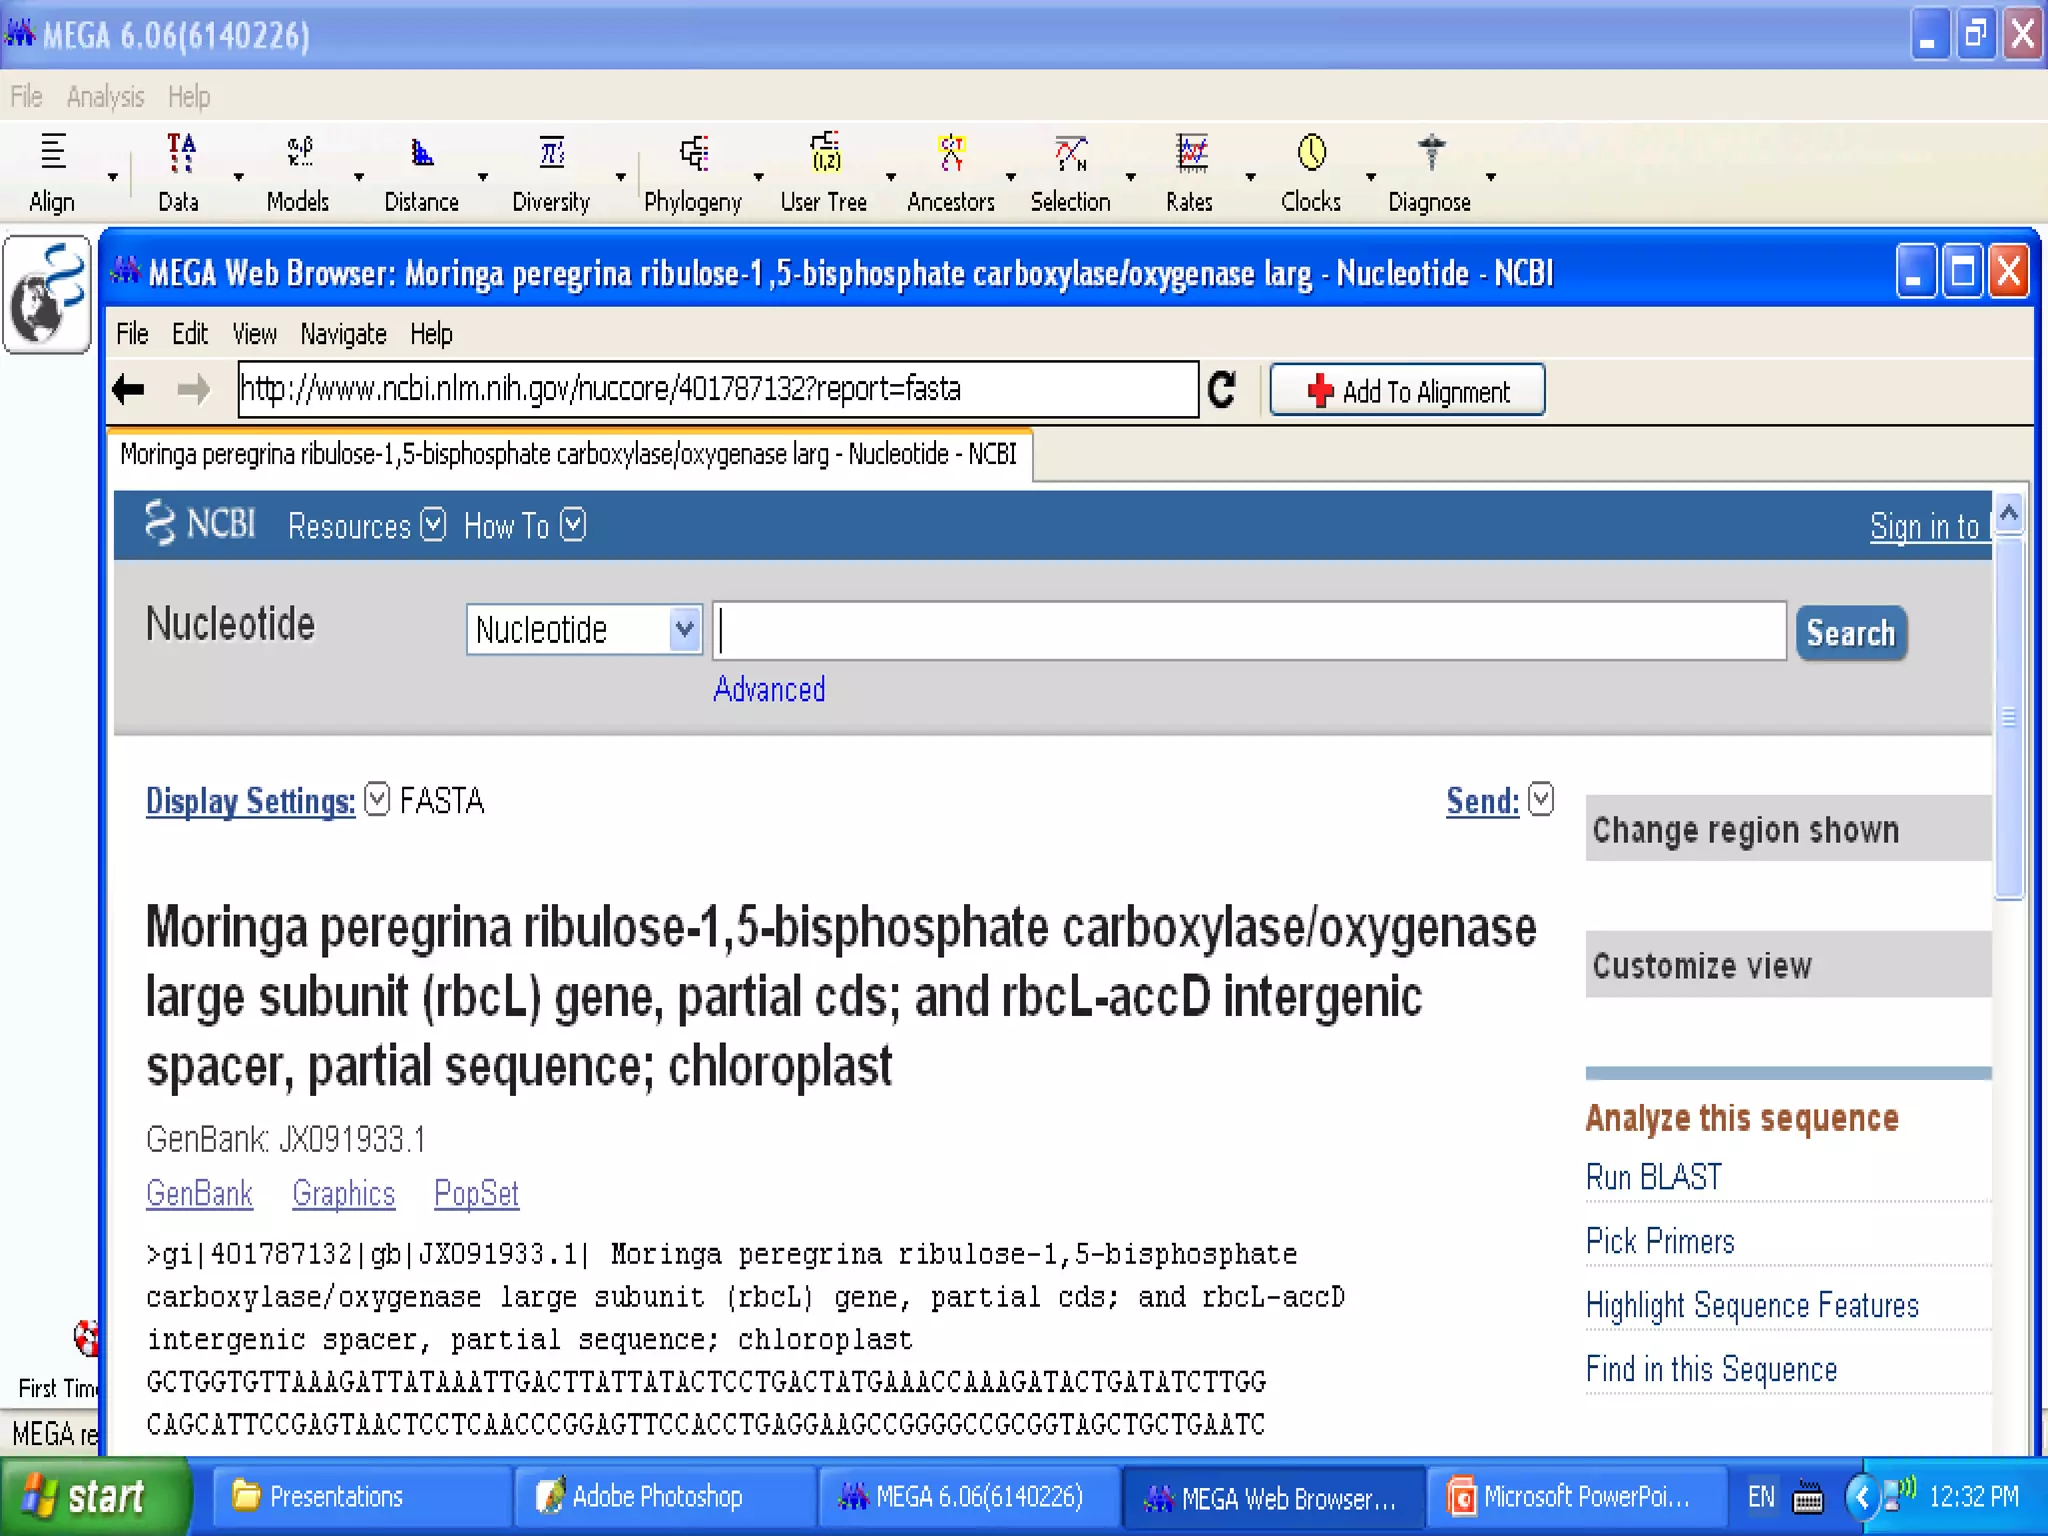Open the browser Edit menu
The width and height of the screenshot is (2048, 1536).
pyautogui.click(x=190, y=333)
